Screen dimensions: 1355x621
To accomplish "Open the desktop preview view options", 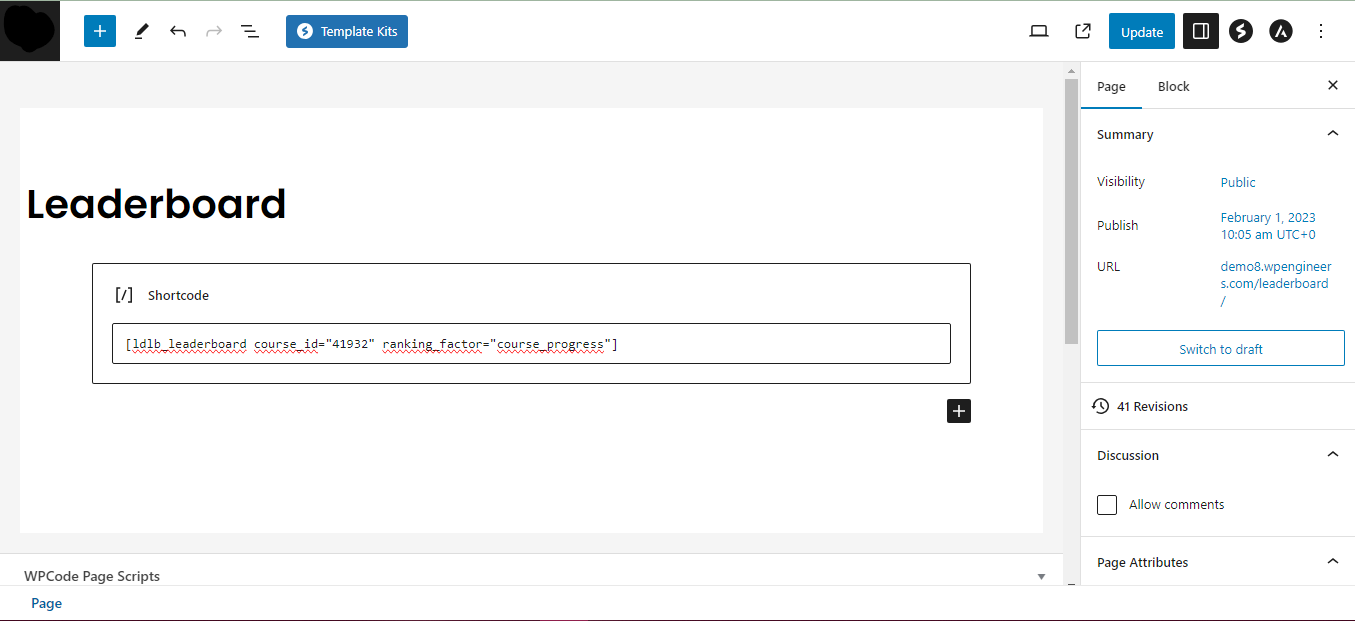I will click(x=1039, y=31).
